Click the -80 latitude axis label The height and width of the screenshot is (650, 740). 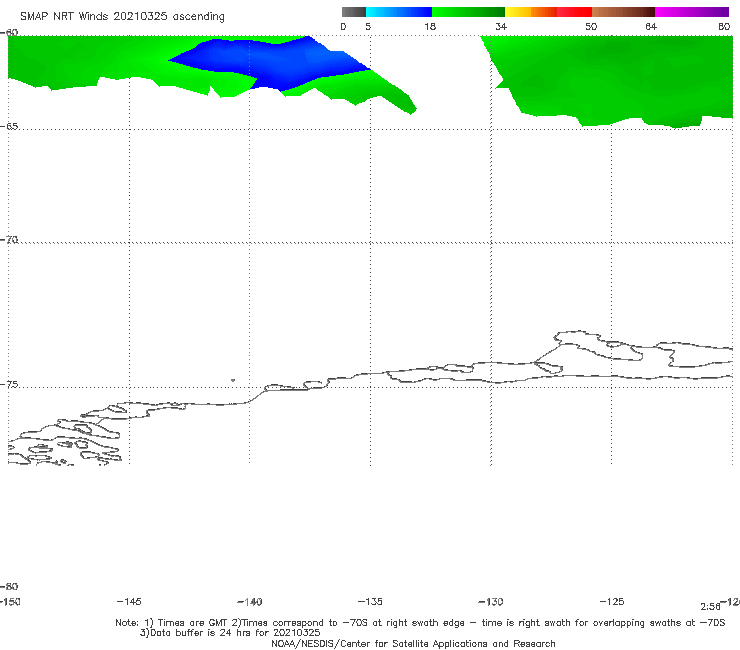(9, 586)
